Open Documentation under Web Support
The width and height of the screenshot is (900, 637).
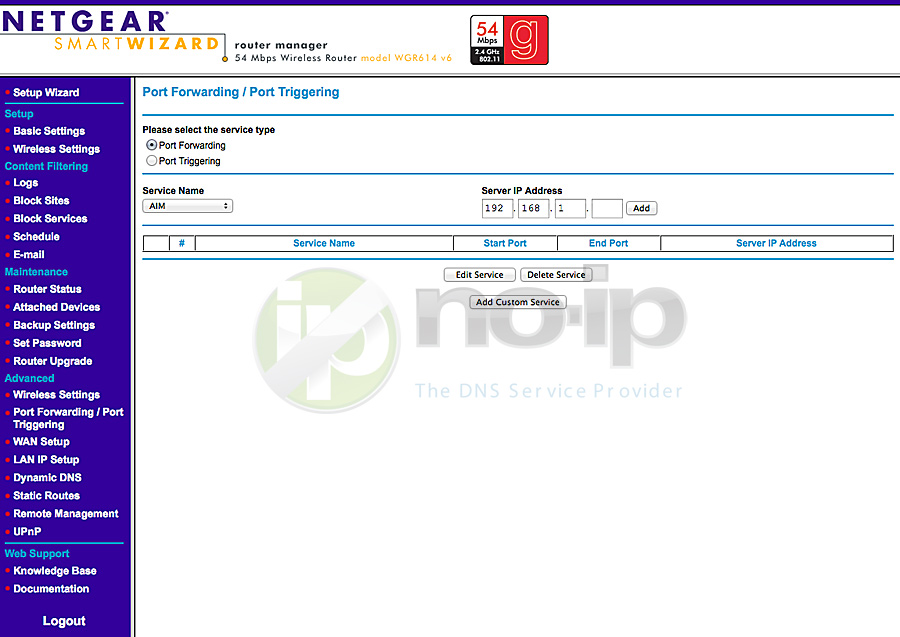tap(51, 589)
